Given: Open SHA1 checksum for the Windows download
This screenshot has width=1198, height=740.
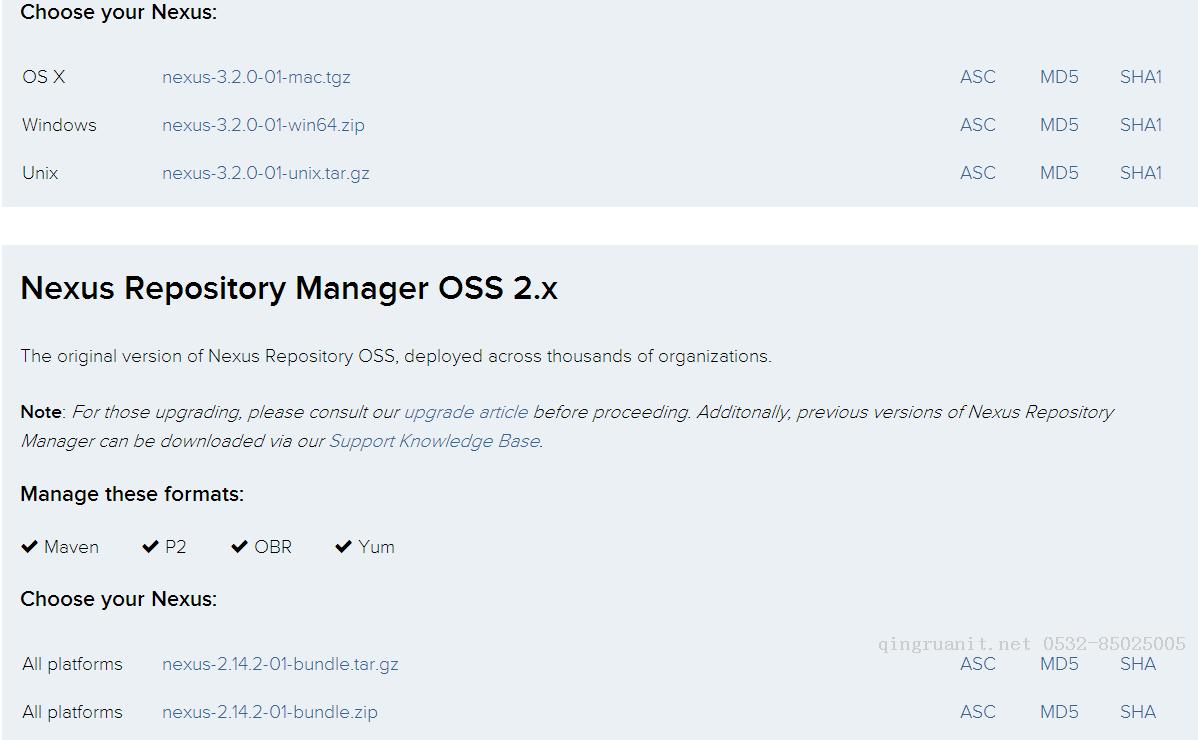Looking at the screenshot, I should pos(1141,125).
